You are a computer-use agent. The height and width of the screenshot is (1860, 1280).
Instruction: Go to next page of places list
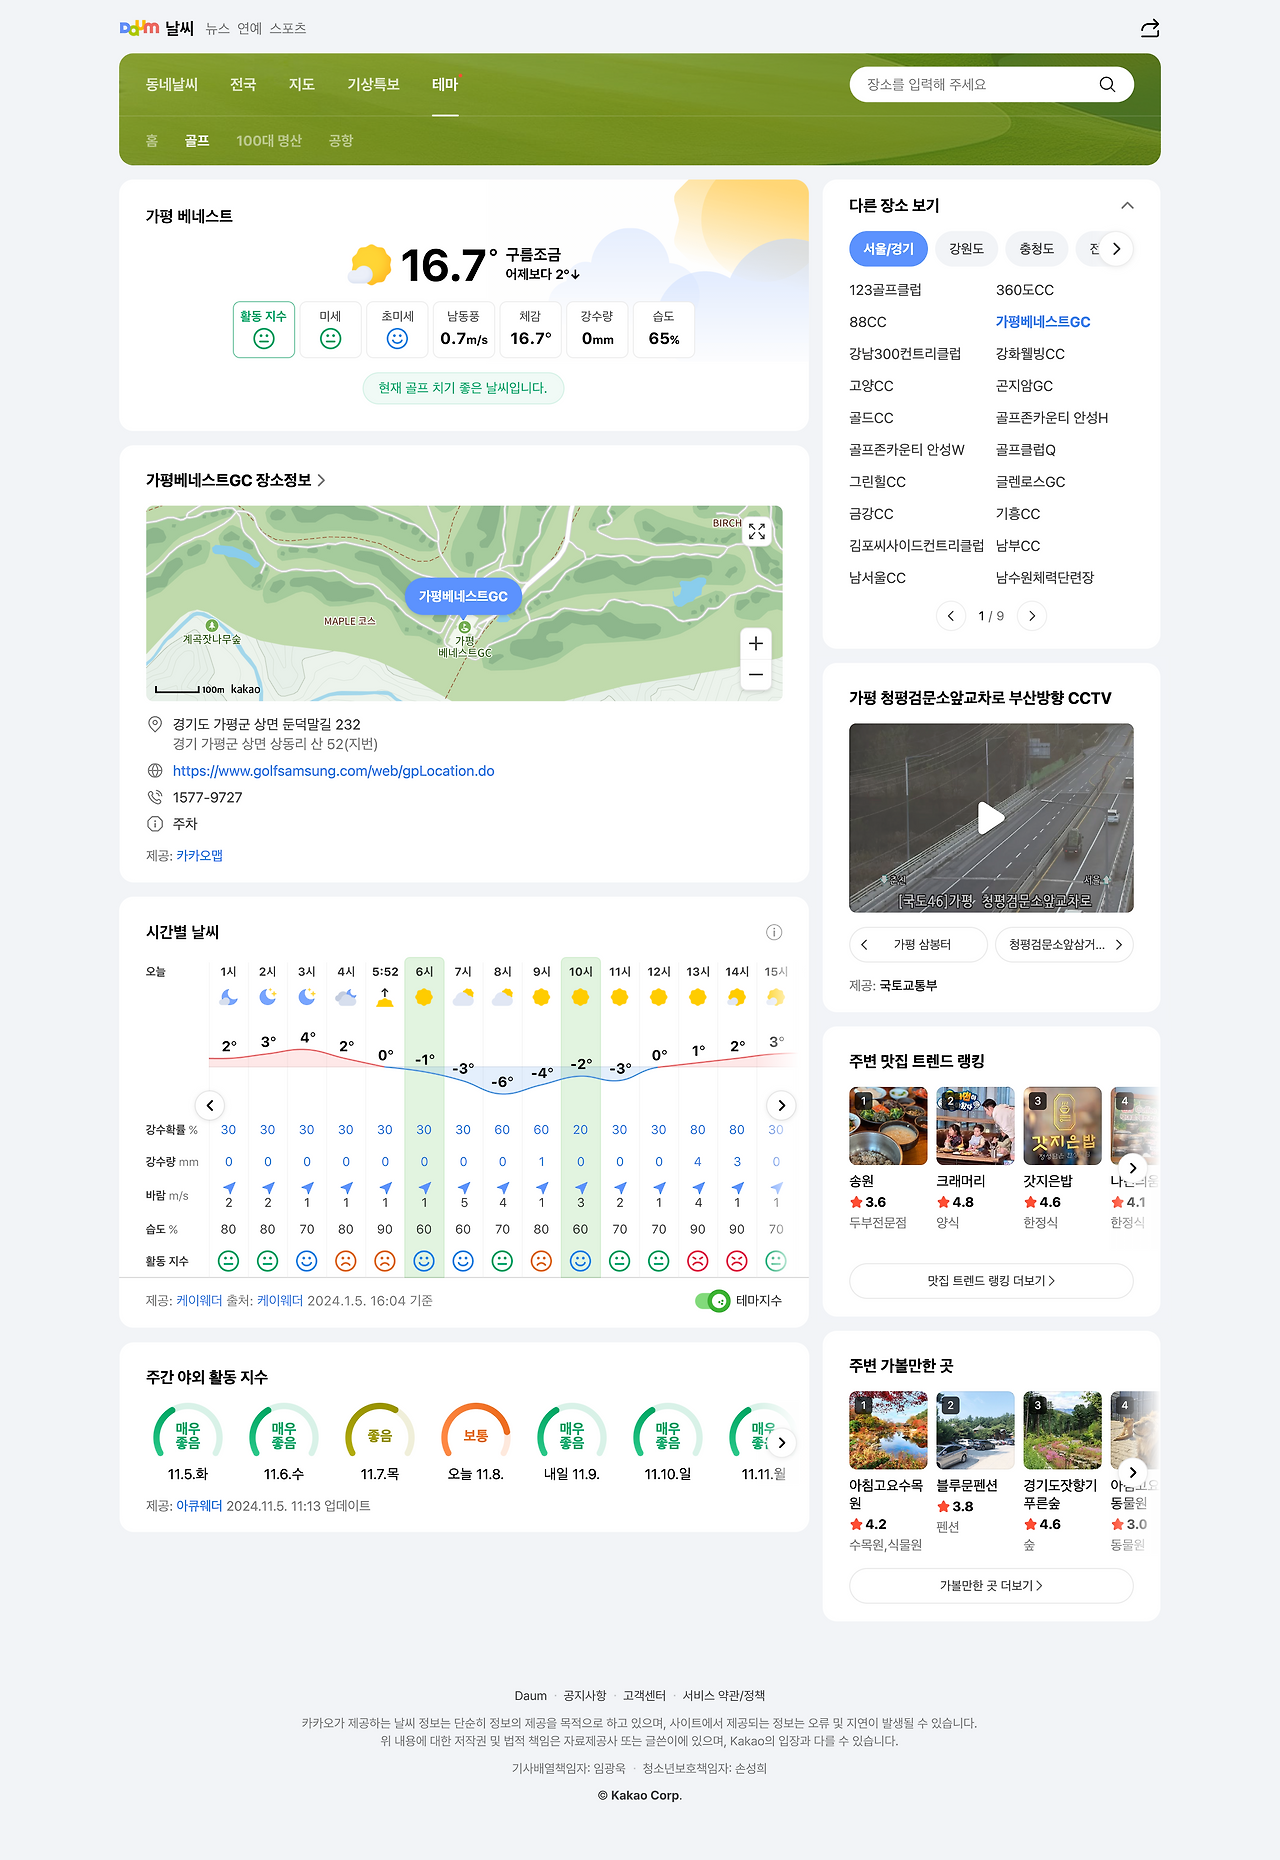coord(1032,616)
